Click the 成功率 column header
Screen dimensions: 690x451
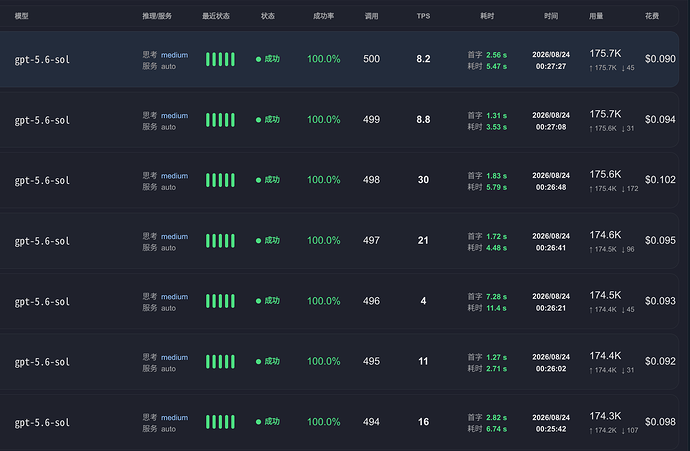[323, 16]
